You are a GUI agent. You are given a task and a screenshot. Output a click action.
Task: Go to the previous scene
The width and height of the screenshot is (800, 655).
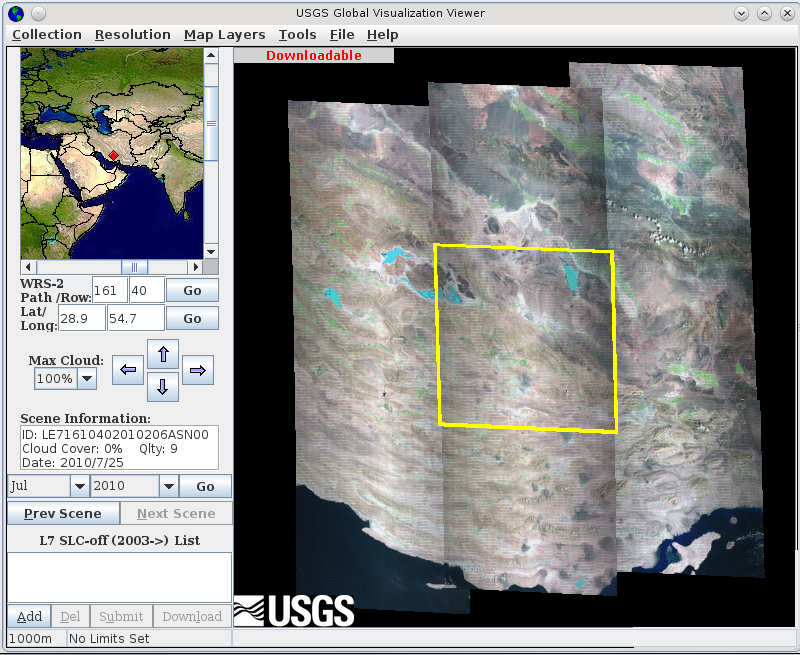pyautogui.click(x=63, y=513)
